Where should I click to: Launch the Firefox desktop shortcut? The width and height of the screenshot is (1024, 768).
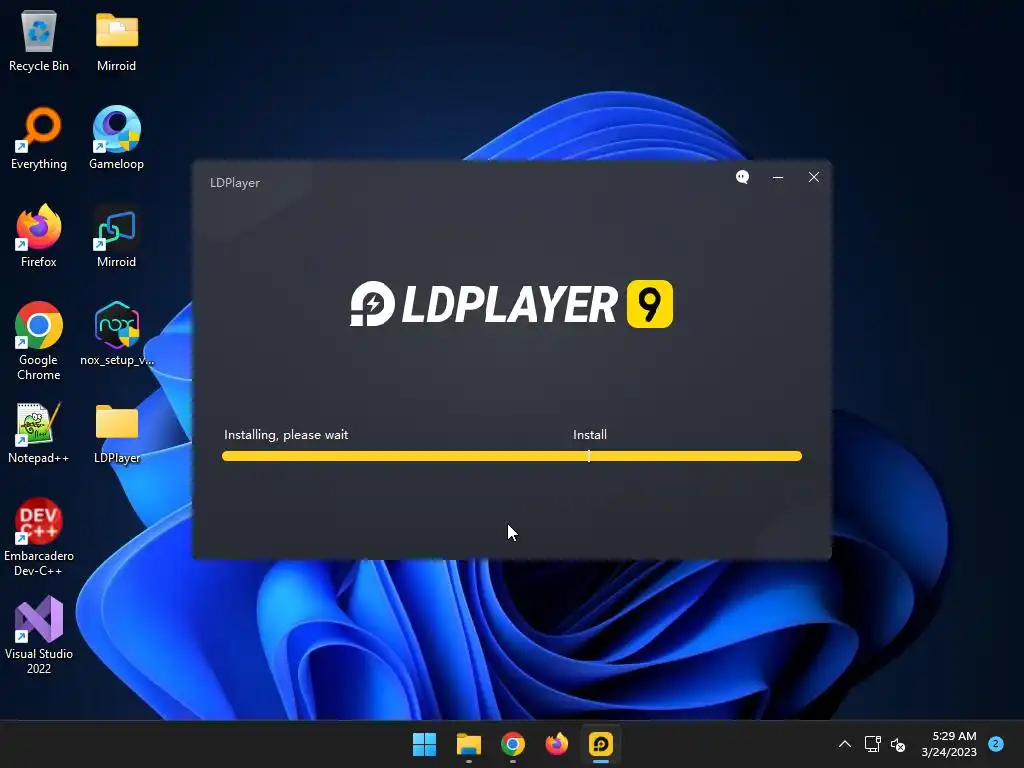click(x=39, y=236)
